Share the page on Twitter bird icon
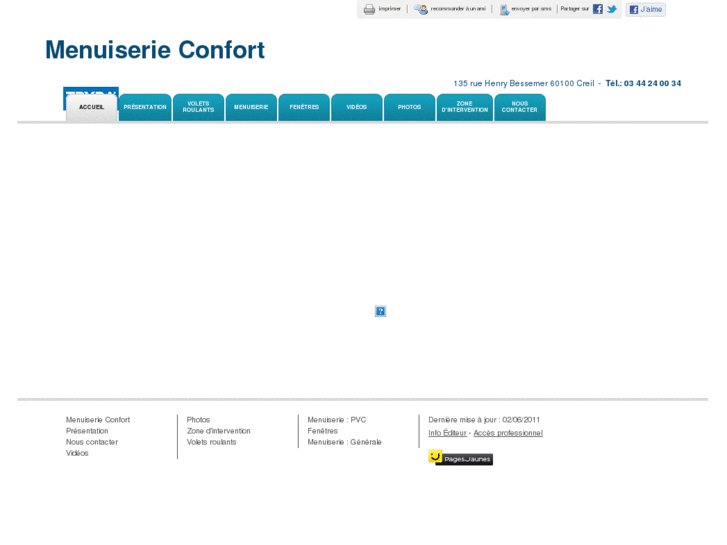This screenshot has height=545, width=727. pos(612,9)
